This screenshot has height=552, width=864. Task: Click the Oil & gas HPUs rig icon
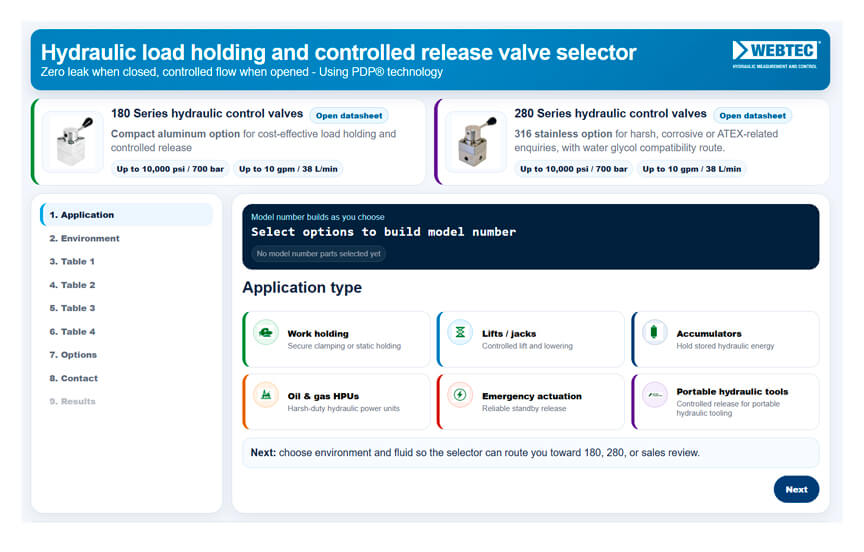pyautogui.click(x=266, y=395)
